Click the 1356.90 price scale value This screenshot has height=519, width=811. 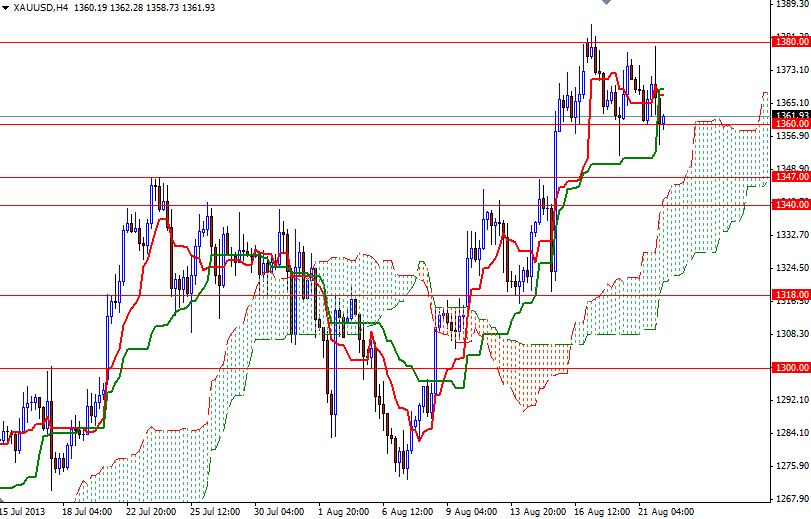tap(793, 136)
